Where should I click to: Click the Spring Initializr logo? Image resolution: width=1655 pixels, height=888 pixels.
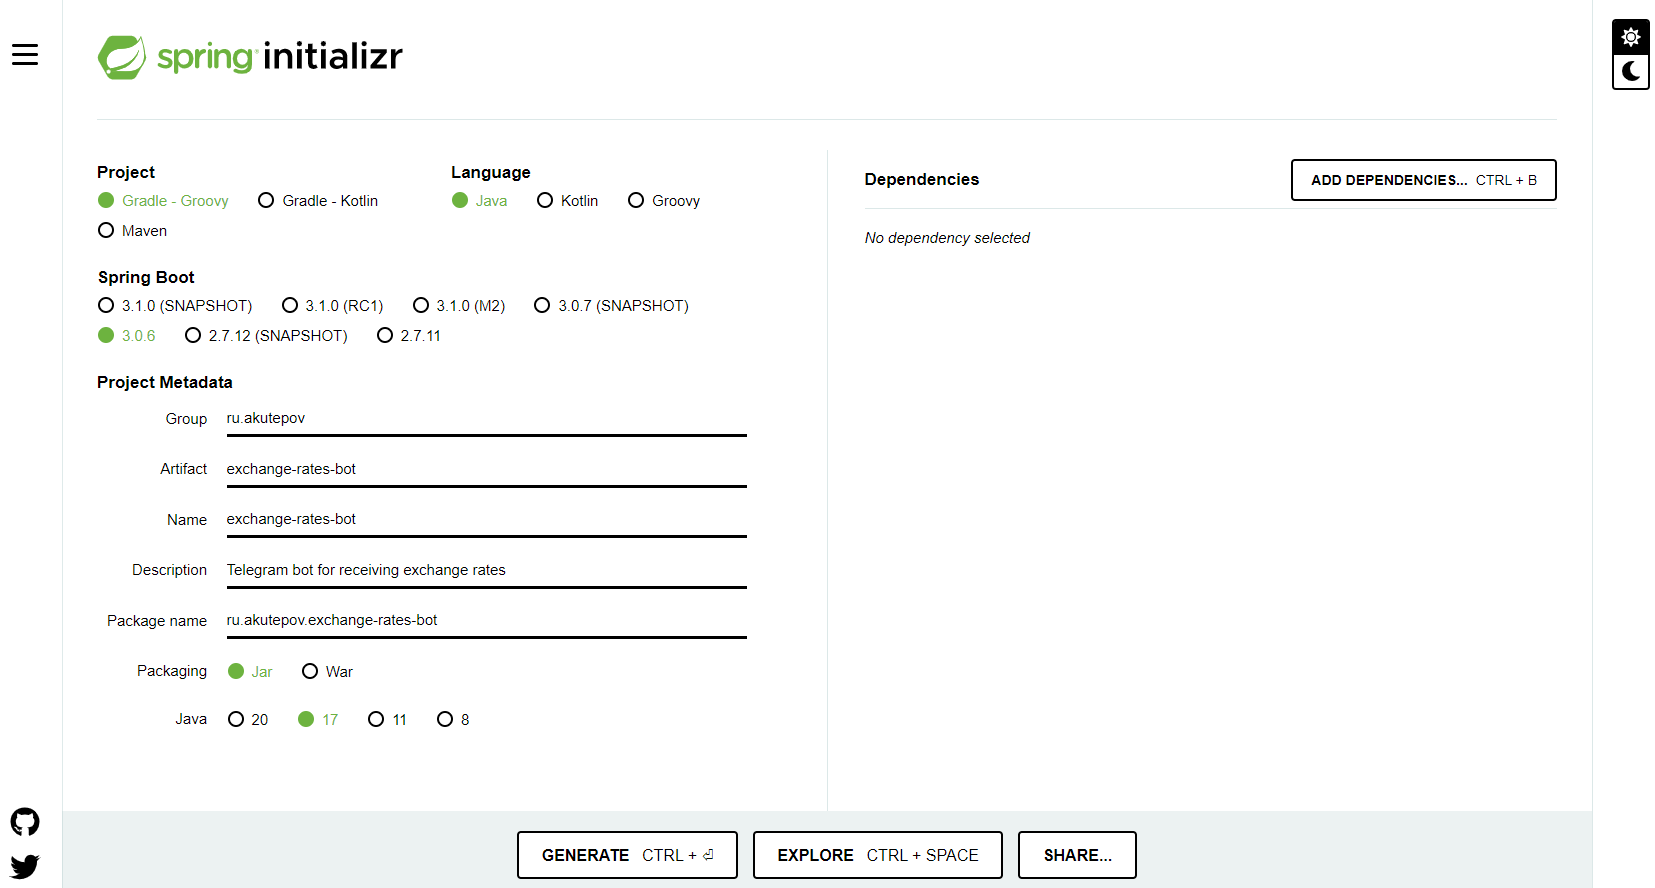[x=250, y=57]
